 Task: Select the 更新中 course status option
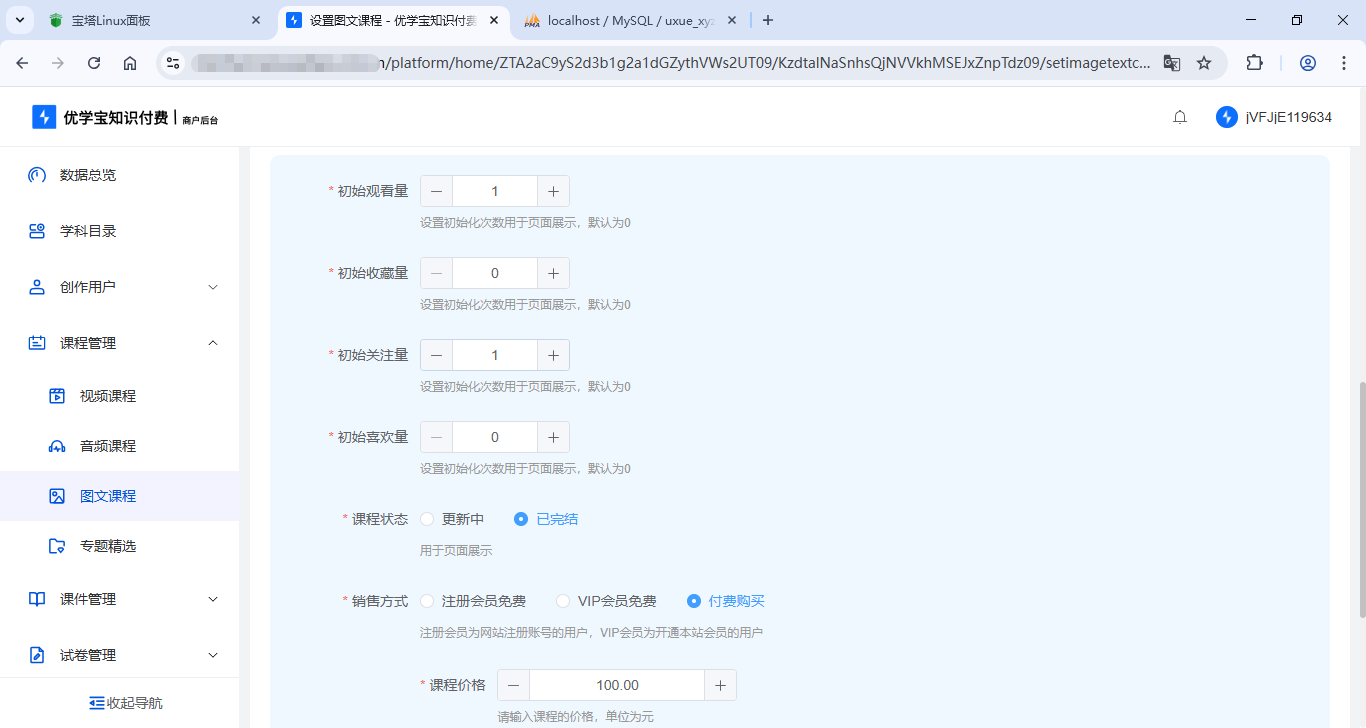428,518
